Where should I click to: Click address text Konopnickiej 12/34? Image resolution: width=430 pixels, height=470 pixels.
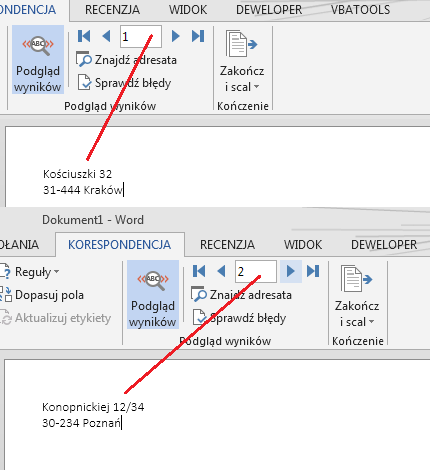[x=93, y=407]
